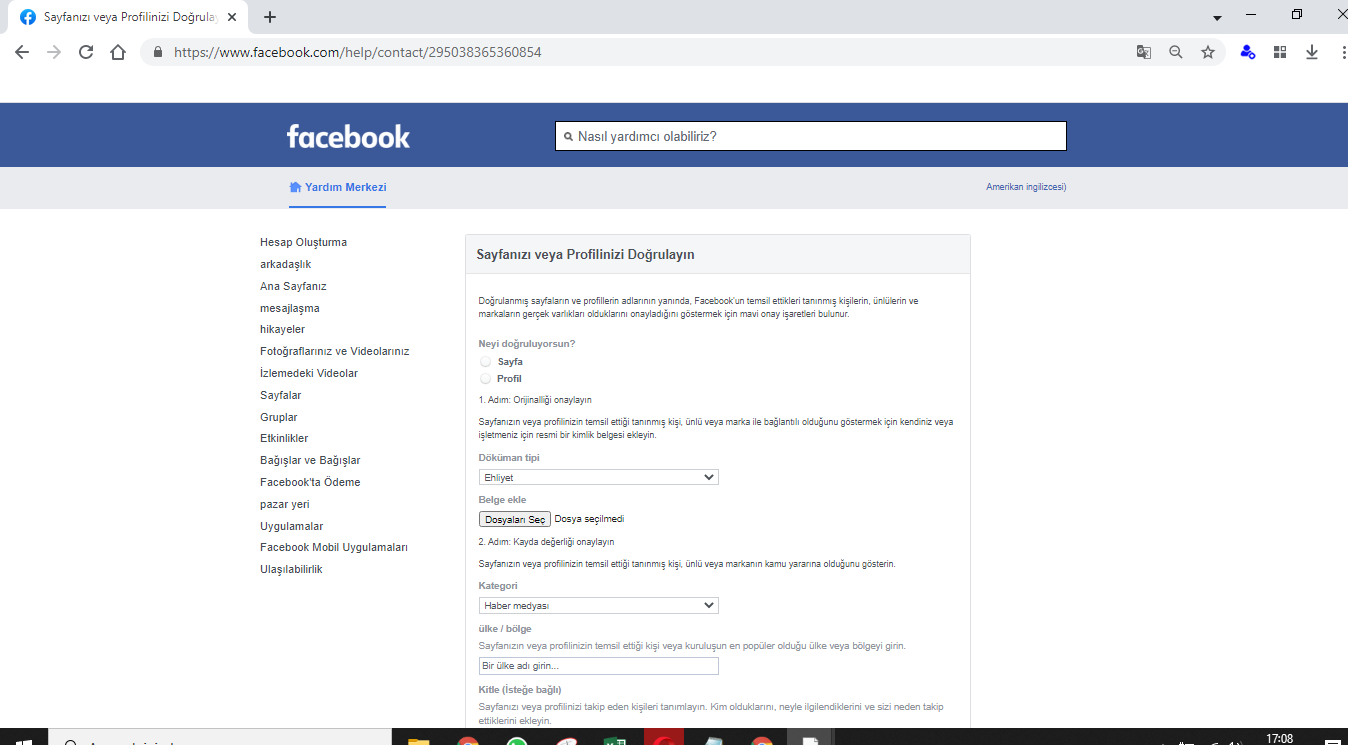Viewport: 1348px width, 745px height.
Task: Open Uygulamalar in the sidebar
Action: (291, 526)
